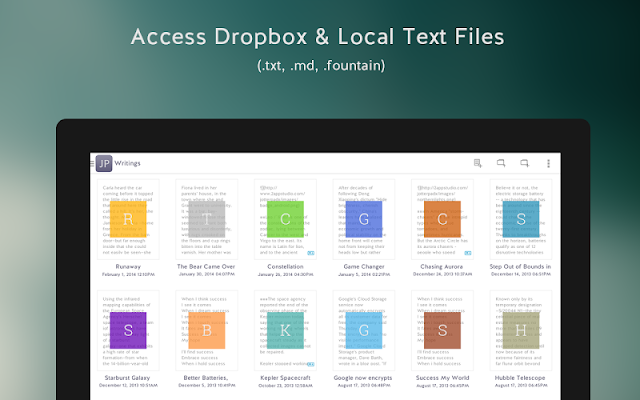The image size is (640, 400).
Task: Click the olive H tile on Hubble Telescope
Action: pyautogui.click(x=521, y=330)
